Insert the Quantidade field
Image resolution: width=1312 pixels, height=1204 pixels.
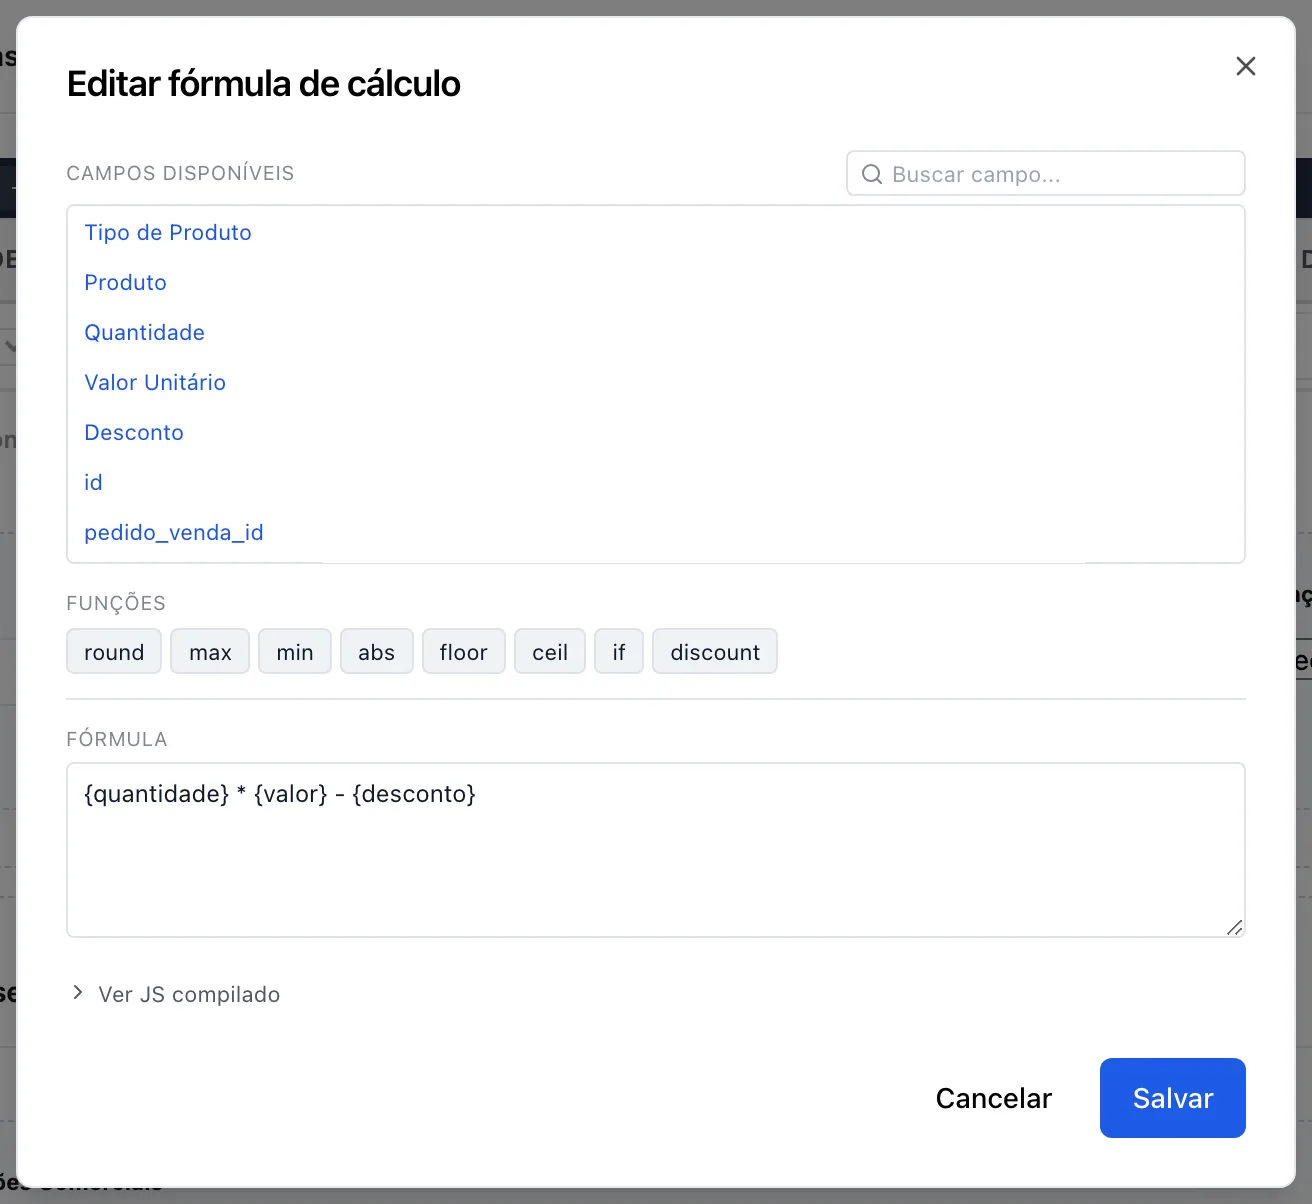pyautogui.click(x=144, y=332)
